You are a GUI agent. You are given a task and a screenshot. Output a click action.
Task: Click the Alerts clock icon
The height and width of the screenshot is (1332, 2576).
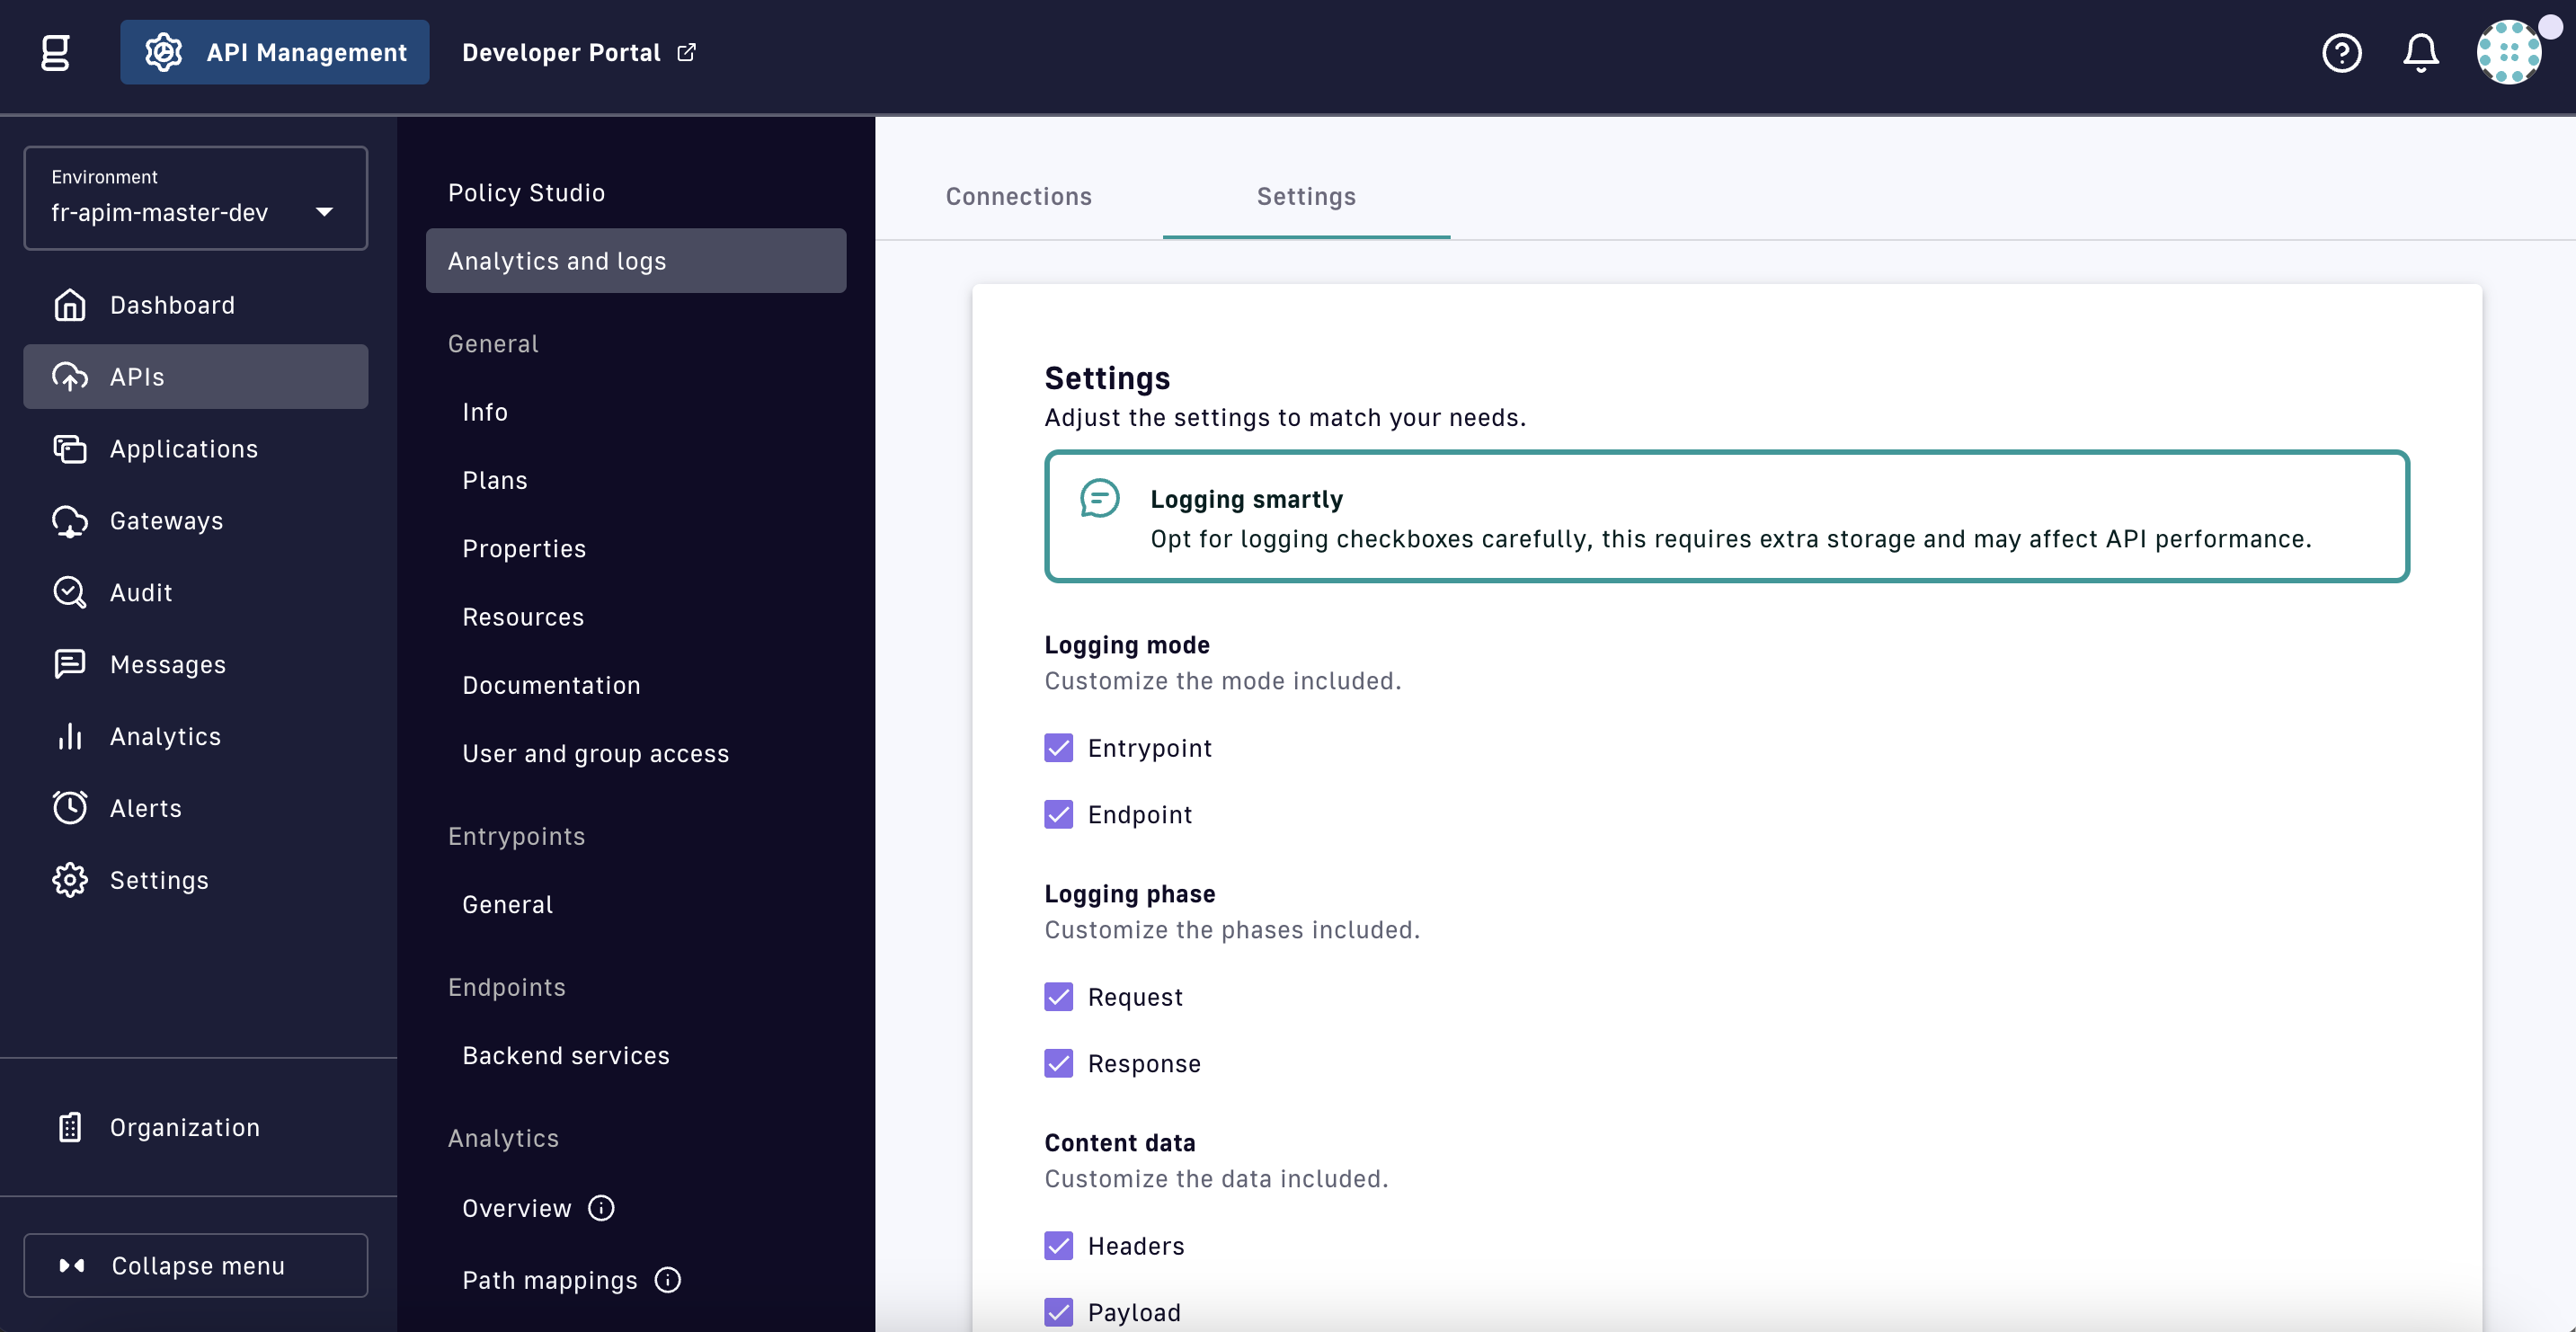coord(69,808)
